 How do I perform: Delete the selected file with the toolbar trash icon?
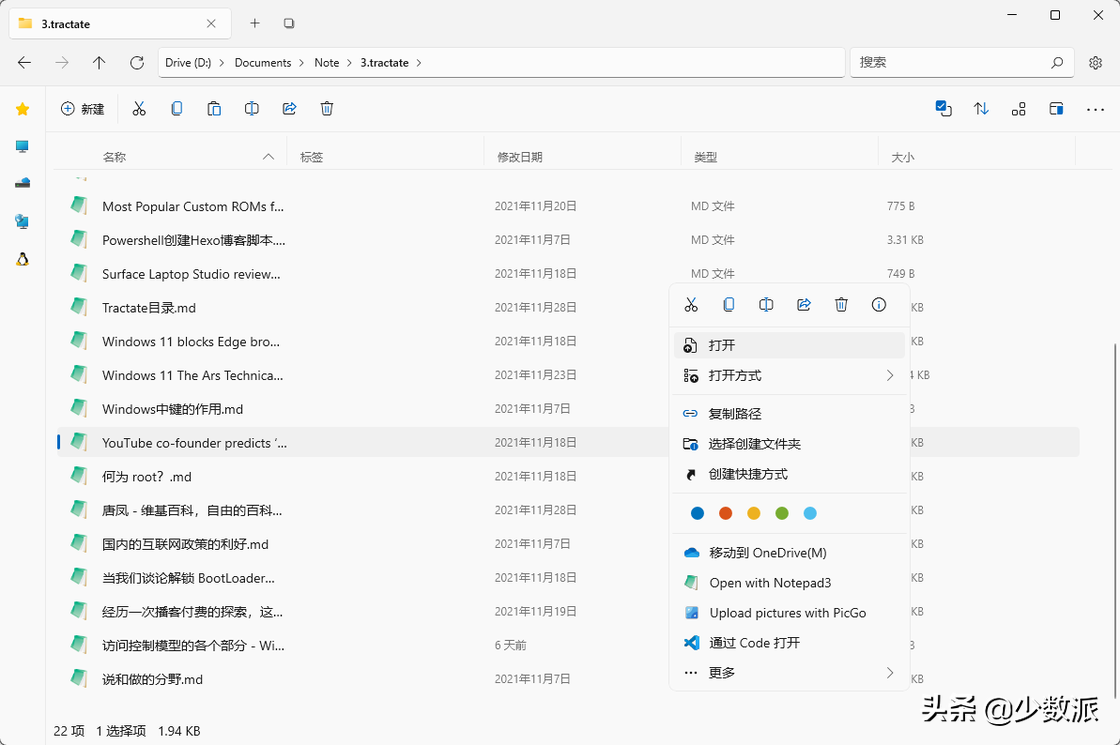(327, 108)
